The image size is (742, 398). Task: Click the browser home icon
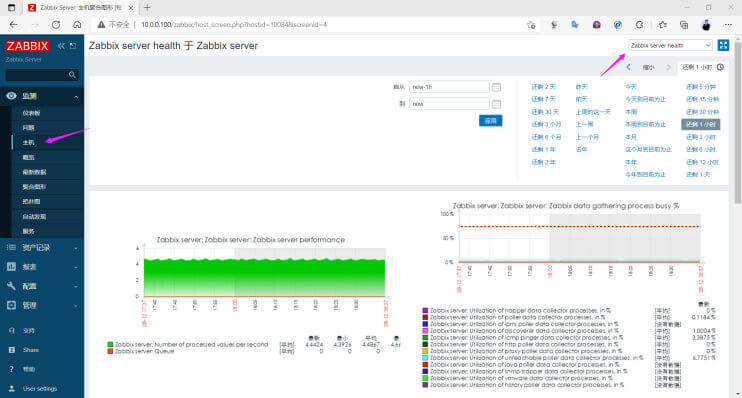(77, 25)
